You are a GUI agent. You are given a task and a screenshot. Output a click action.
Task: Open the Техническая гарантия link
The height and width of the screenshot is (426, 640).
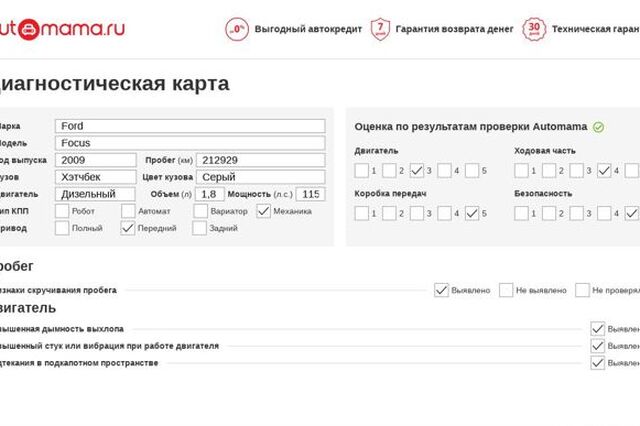[596, 29]
